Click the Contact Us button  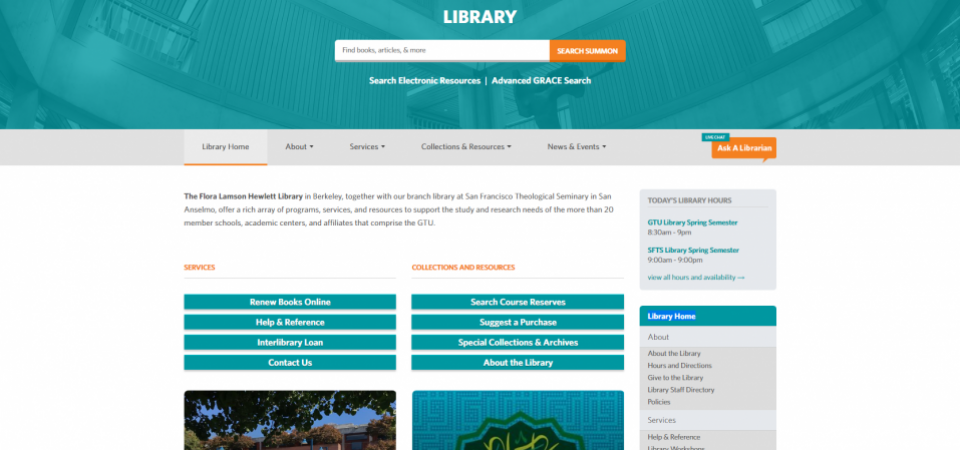click(x=290, y=362)
